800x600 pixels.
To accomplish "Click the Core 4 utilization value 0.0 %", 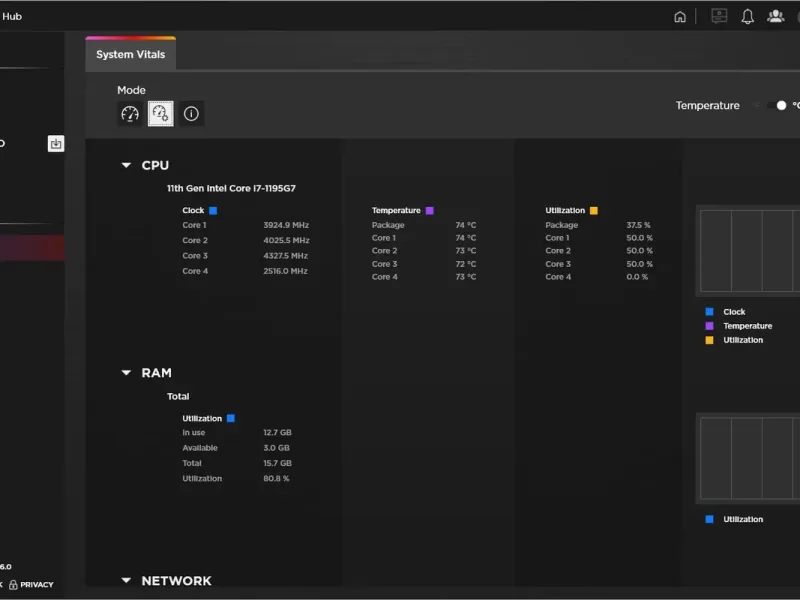I will click(x=637, y=277).
